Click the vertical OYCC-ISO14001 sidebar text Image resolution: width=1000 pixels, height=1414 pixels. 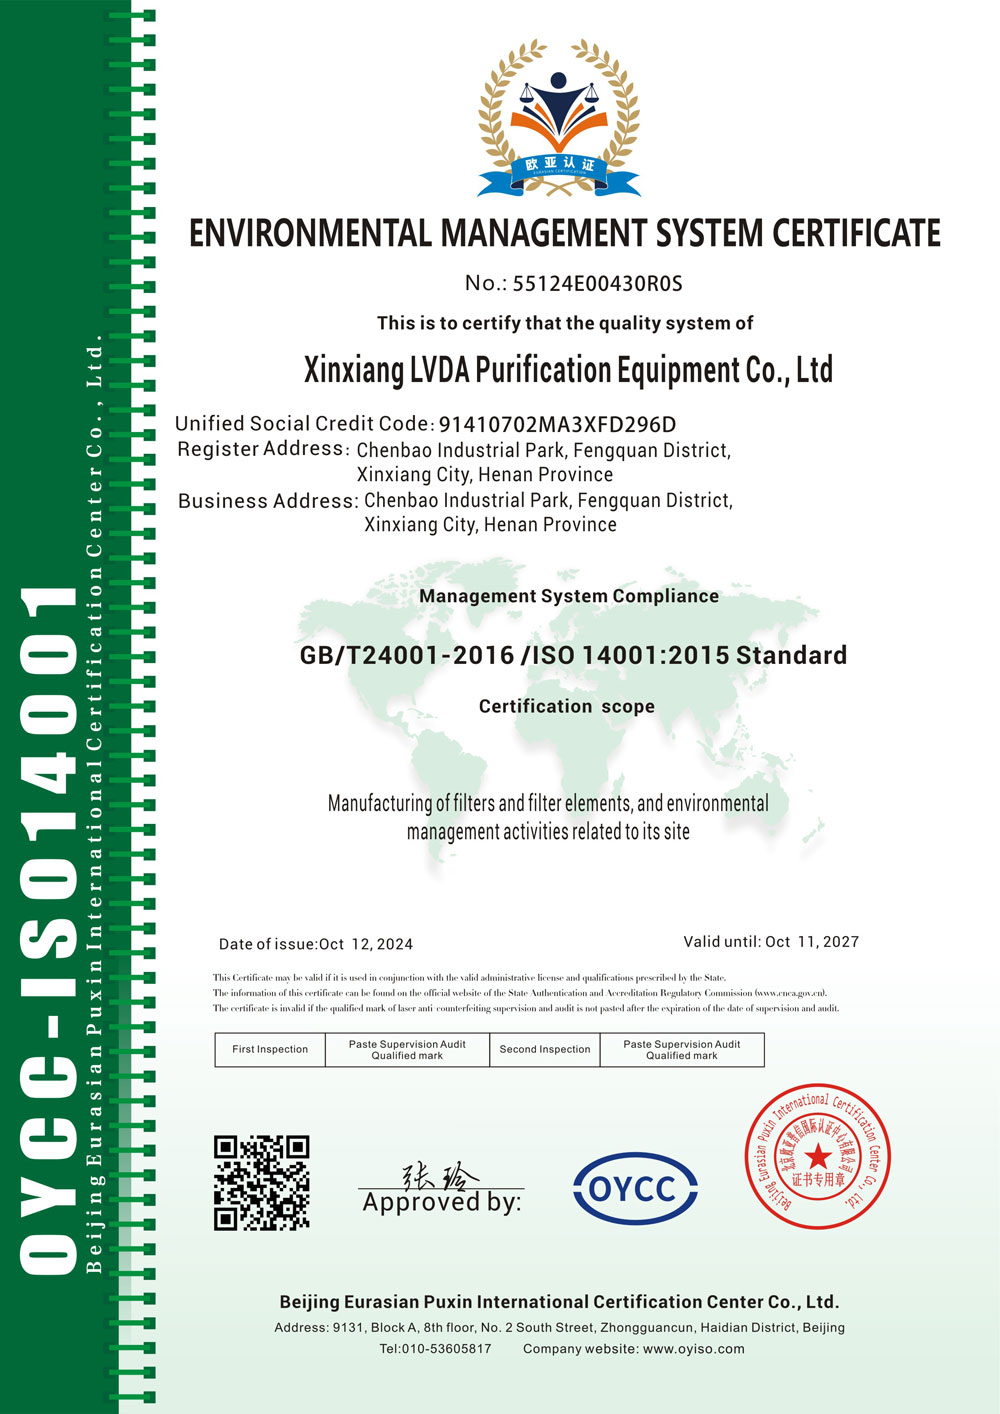pos(48,930)
